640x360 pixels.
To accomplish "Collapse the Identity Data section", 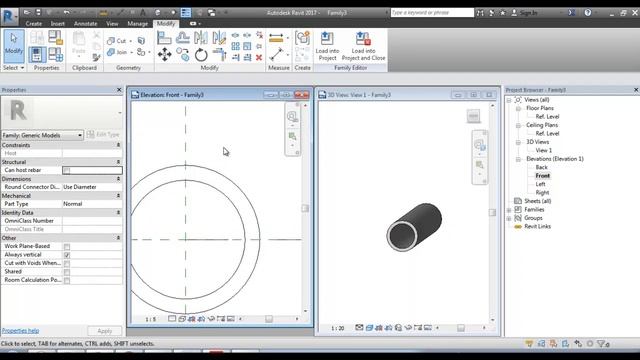I will (118, 213).
